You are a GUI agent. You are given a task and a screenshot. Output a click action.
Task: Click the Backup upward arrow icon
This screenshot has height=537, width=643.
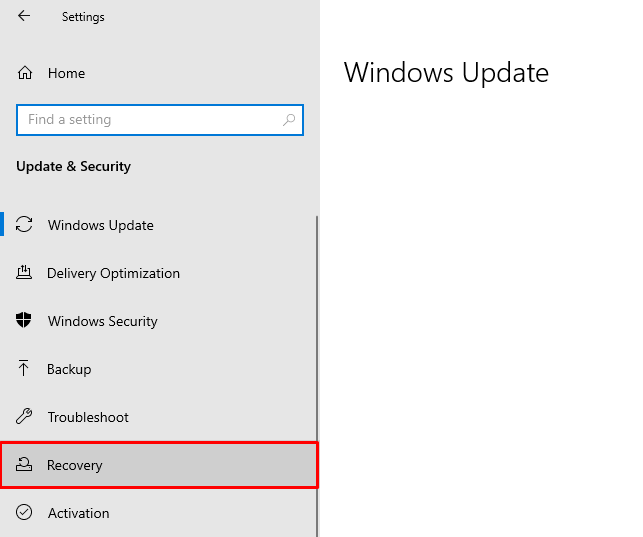[x=25, y=369]
